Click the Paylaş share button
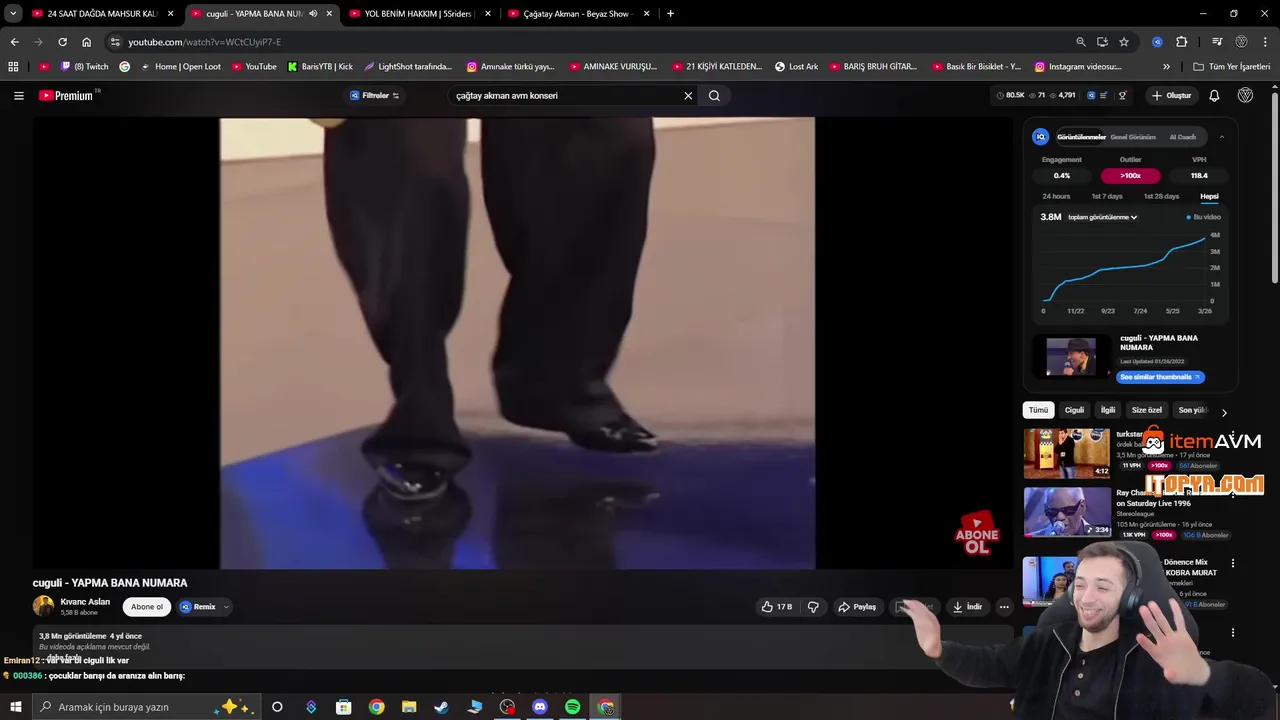 point(857,607)
